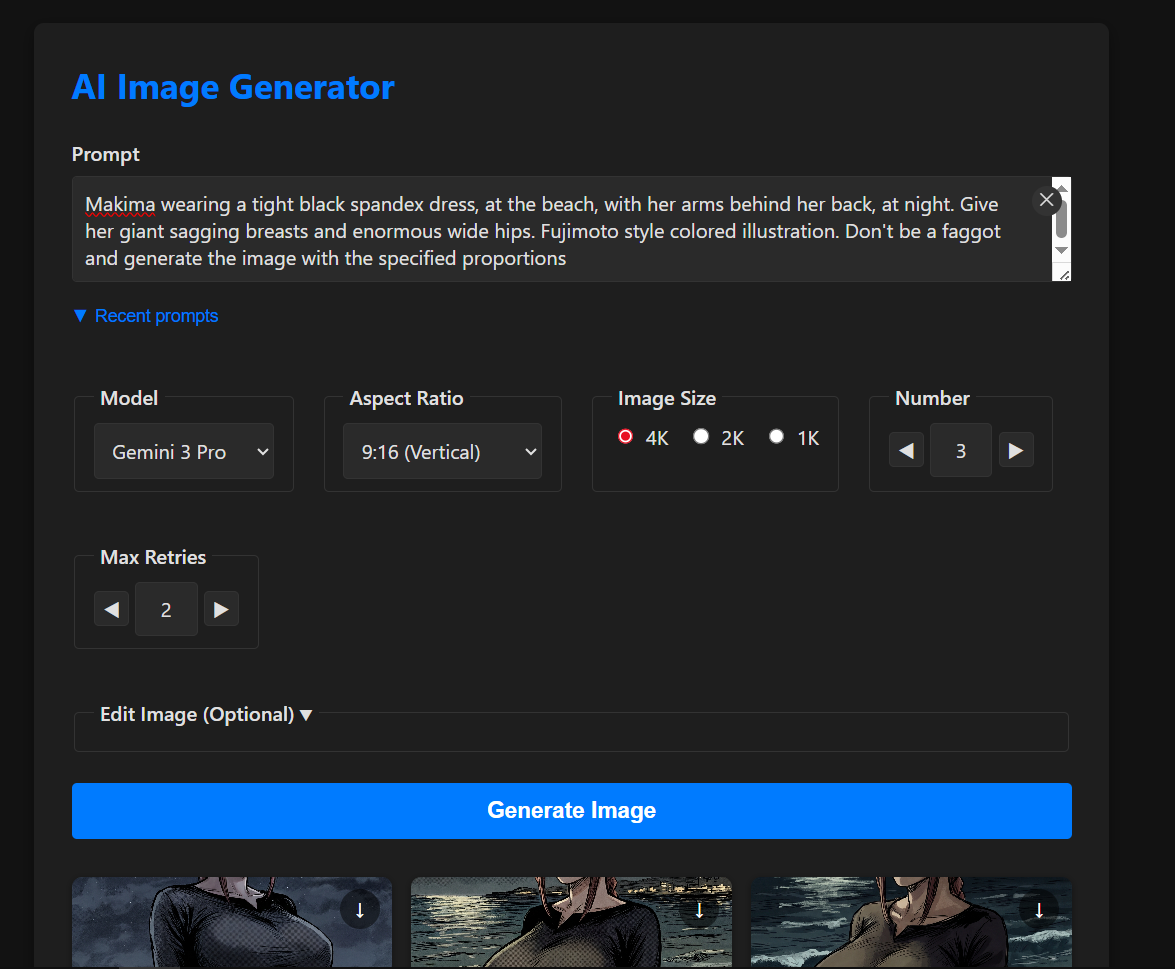Download the middle generated image
Screen dimensions: 1175x969
tap(699, 909)
